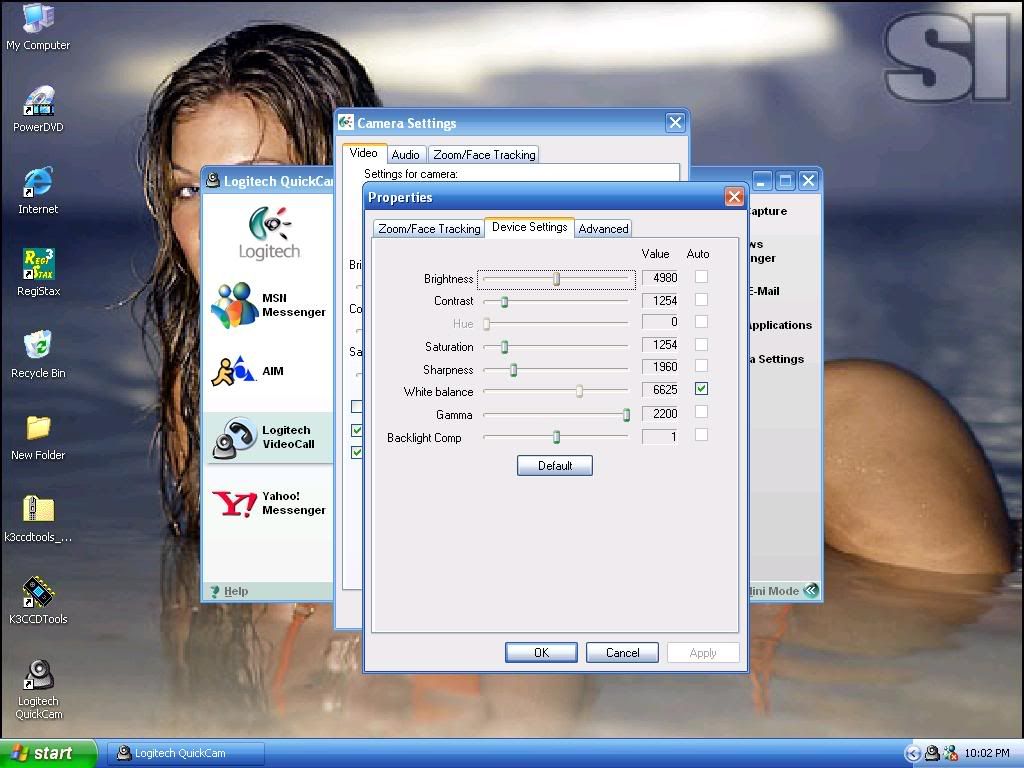Click the Default button
The height and width of the screenshot is (768, 1024).
pyautogui.click(x=554, y=466)
